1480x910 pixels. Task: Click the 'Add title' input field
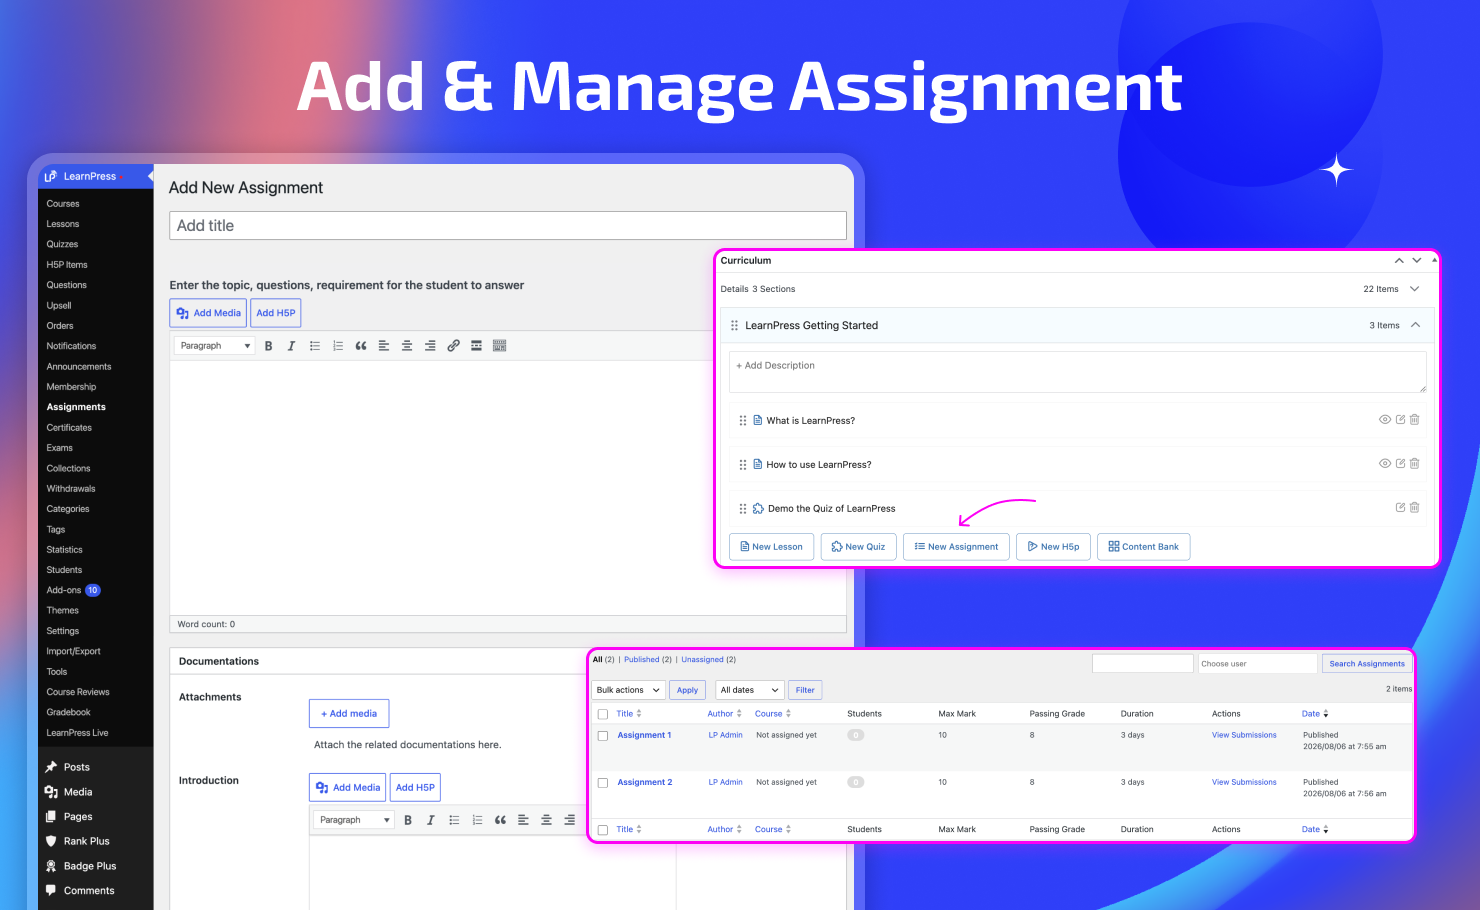[508, 226]
